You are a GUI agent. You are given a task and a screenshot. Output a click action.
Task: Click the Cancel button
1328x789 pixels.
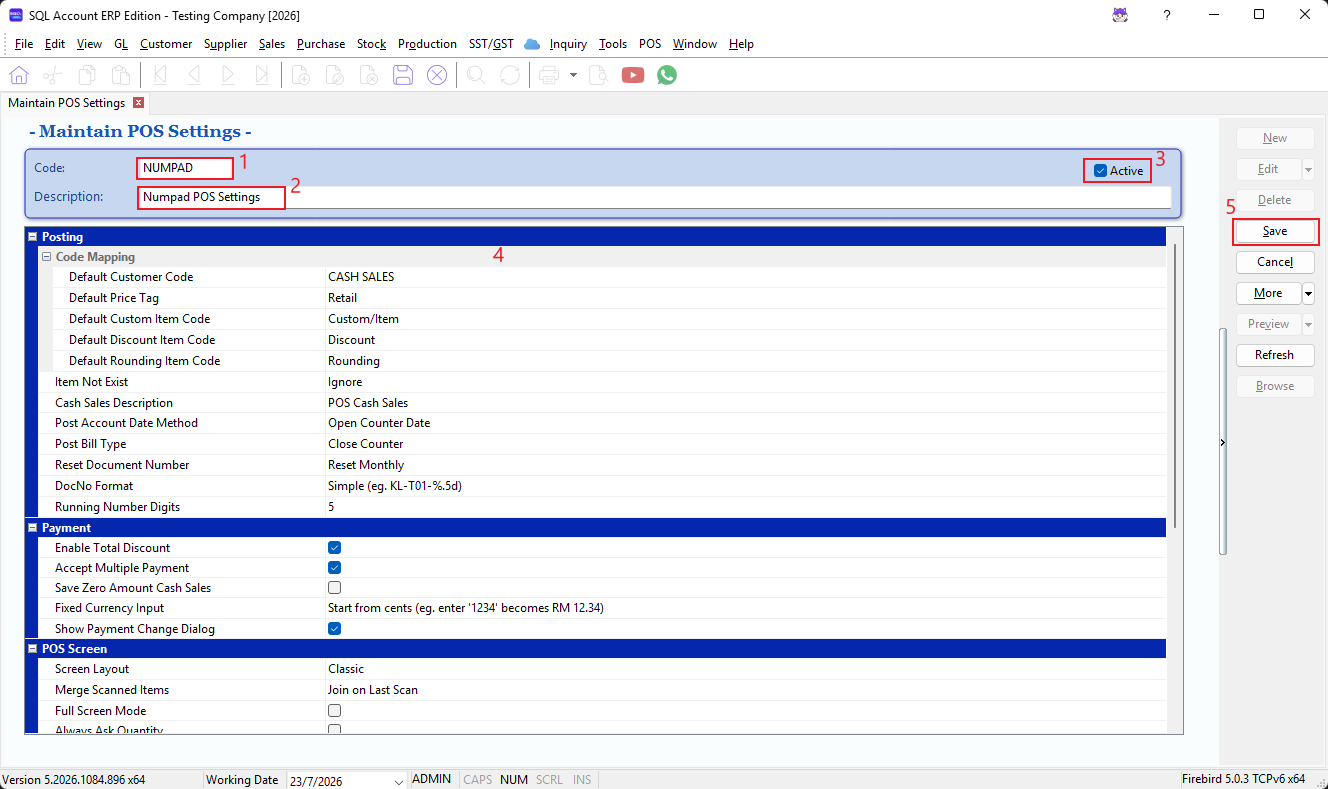[1275, 262]
